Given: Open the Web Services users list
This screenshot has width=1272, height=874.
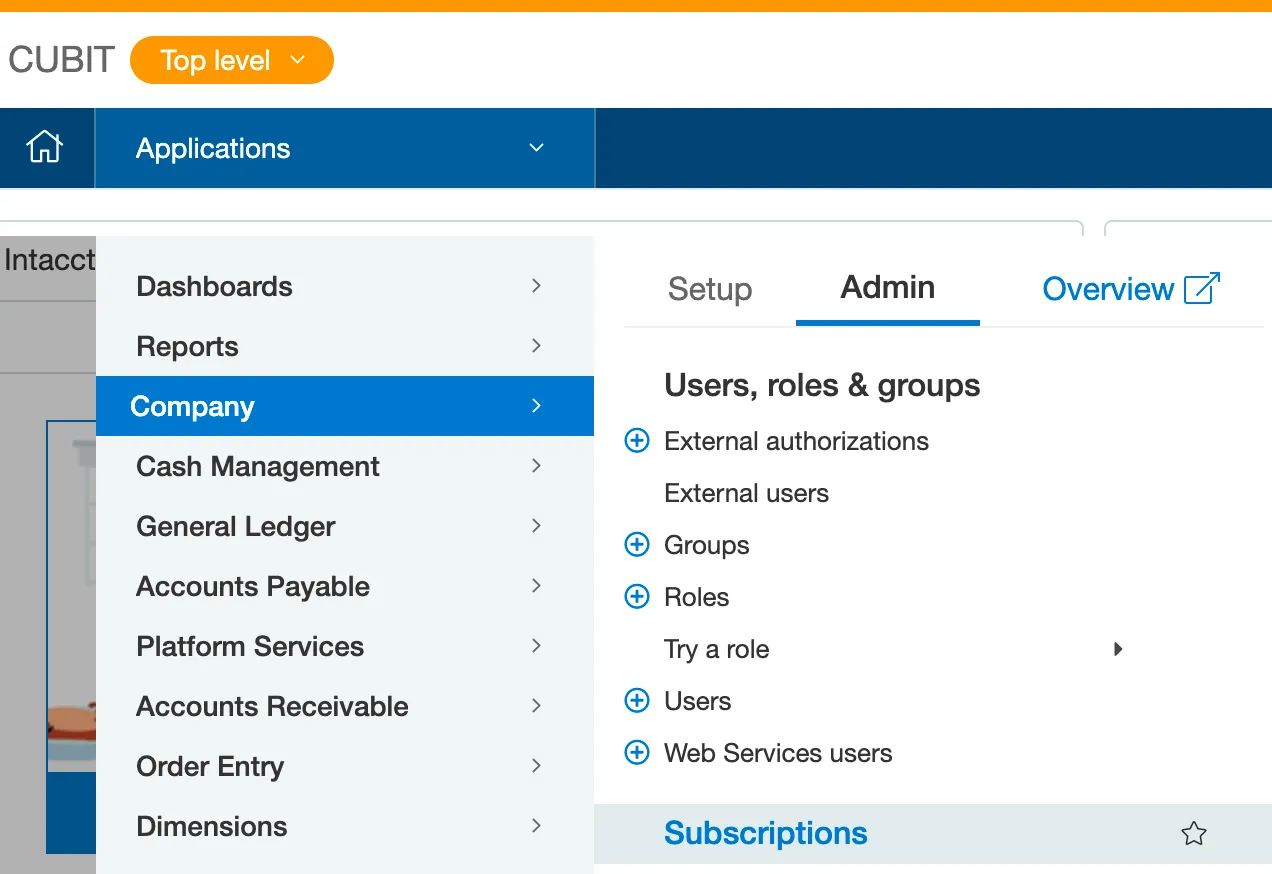Looking at the screenshot, I should coord(778,753).
